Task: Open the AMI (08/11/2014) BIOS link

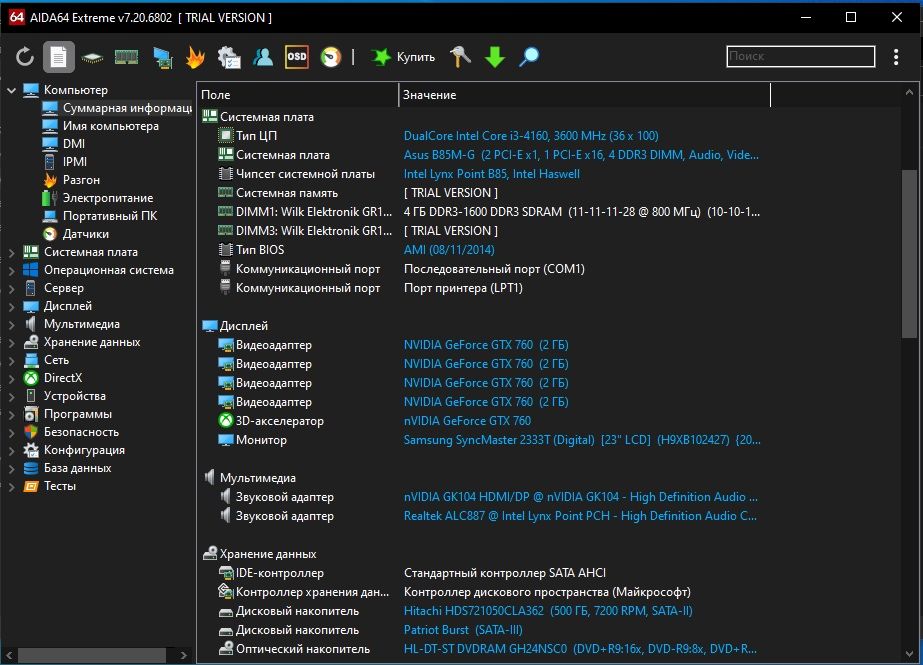Action: point(449,250)
